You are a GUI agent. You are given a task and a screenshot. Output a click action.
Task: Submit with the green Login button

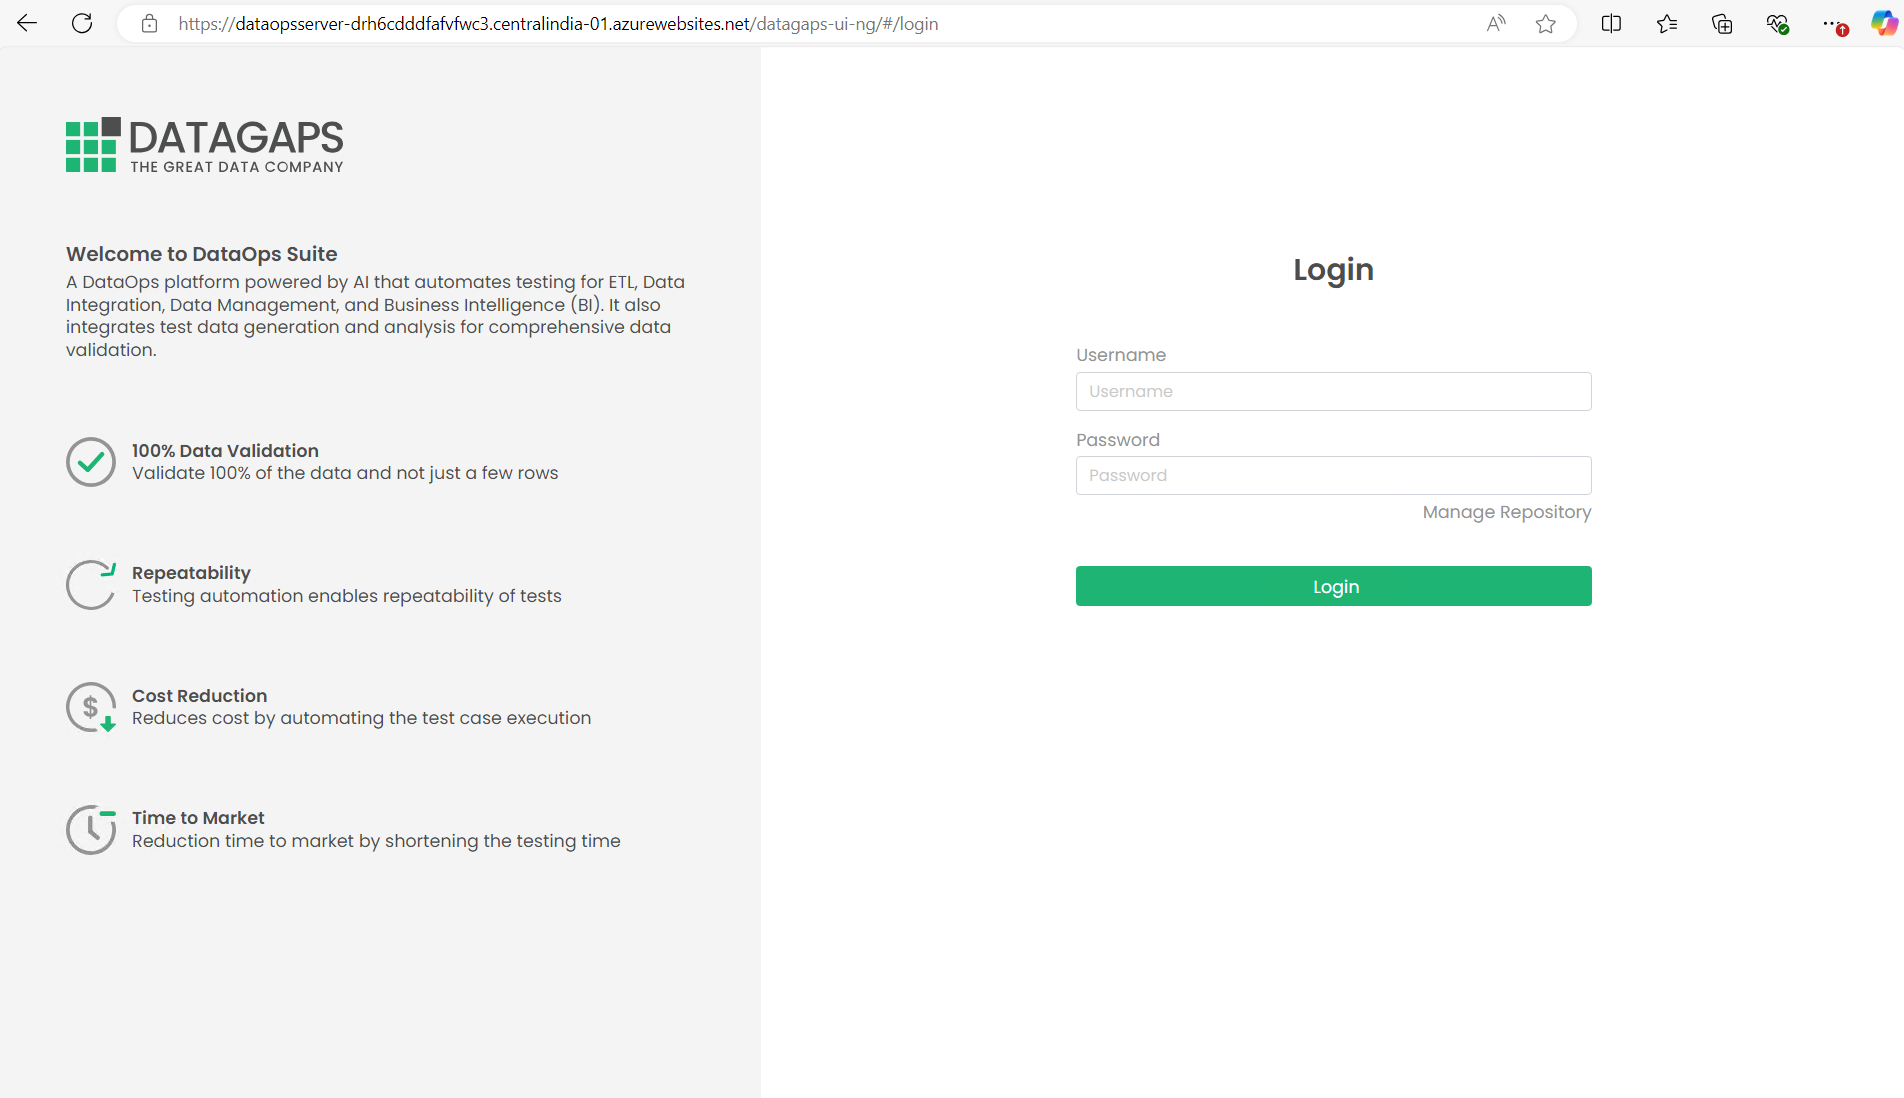1333,586
